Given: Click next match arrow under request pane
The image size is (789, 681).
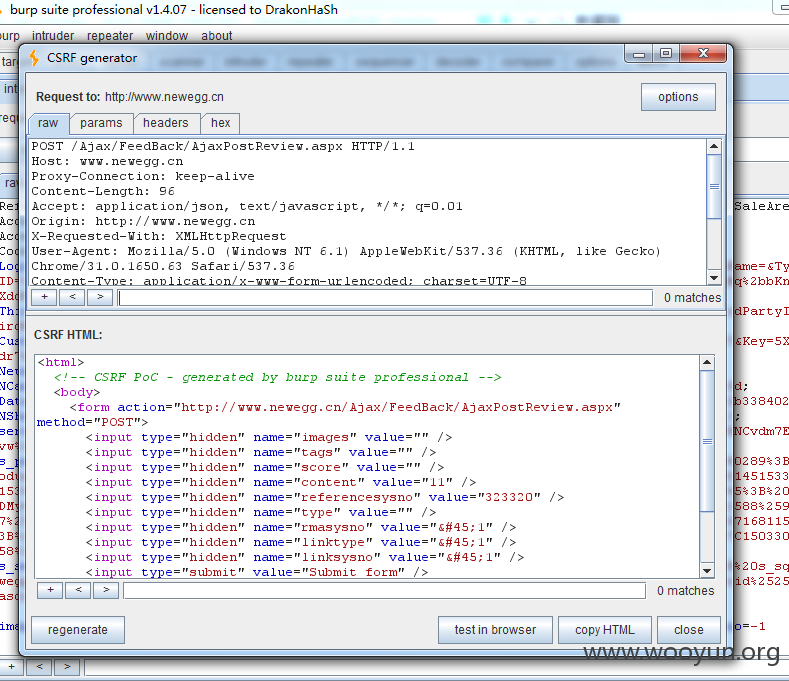Looking at the screenshot, I should pos(100,297).
